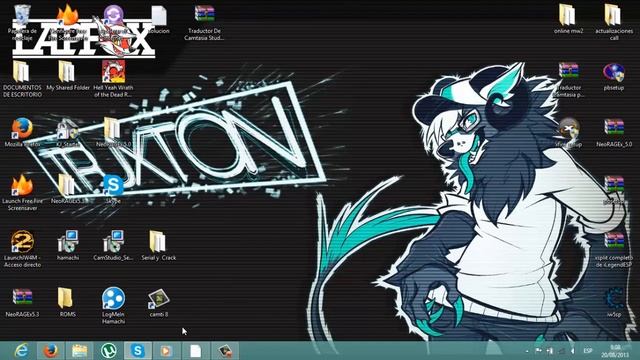Open the Papelera de reciclaje recycle bin
Image resolution: width=640 pixels, height=360 pixels.
(22, 16)
